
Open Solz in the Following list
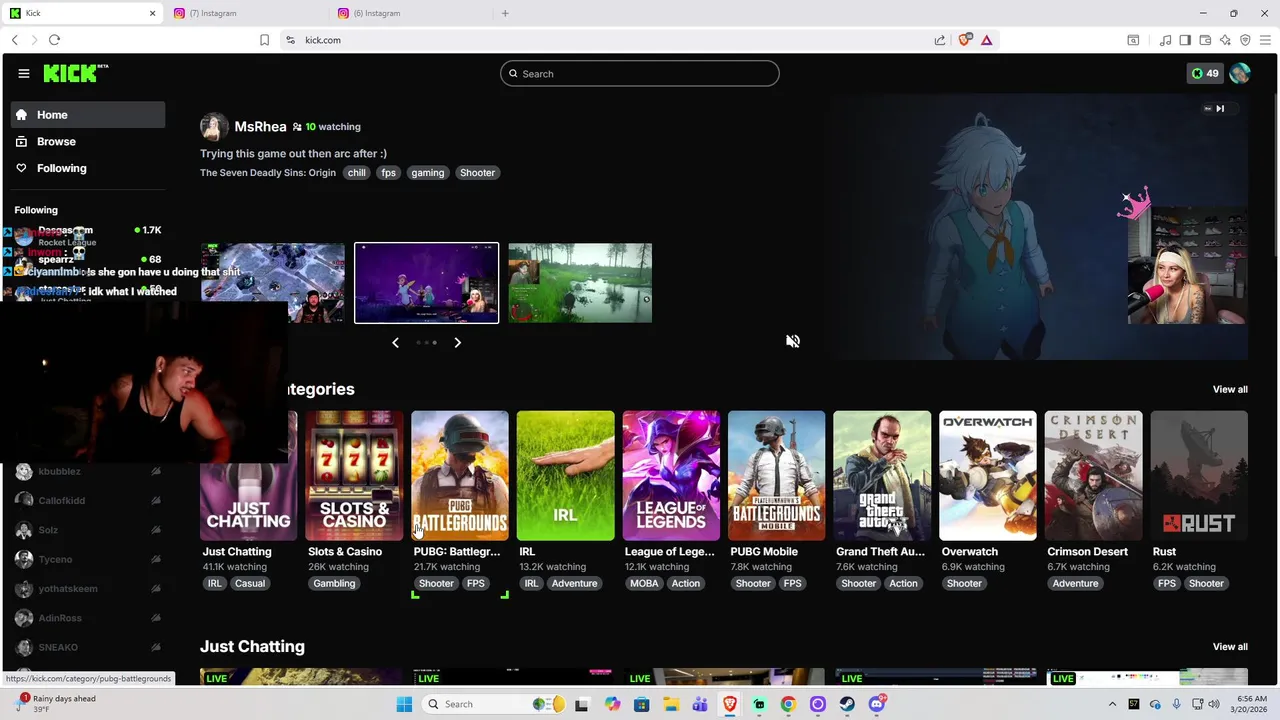[88, 530]
